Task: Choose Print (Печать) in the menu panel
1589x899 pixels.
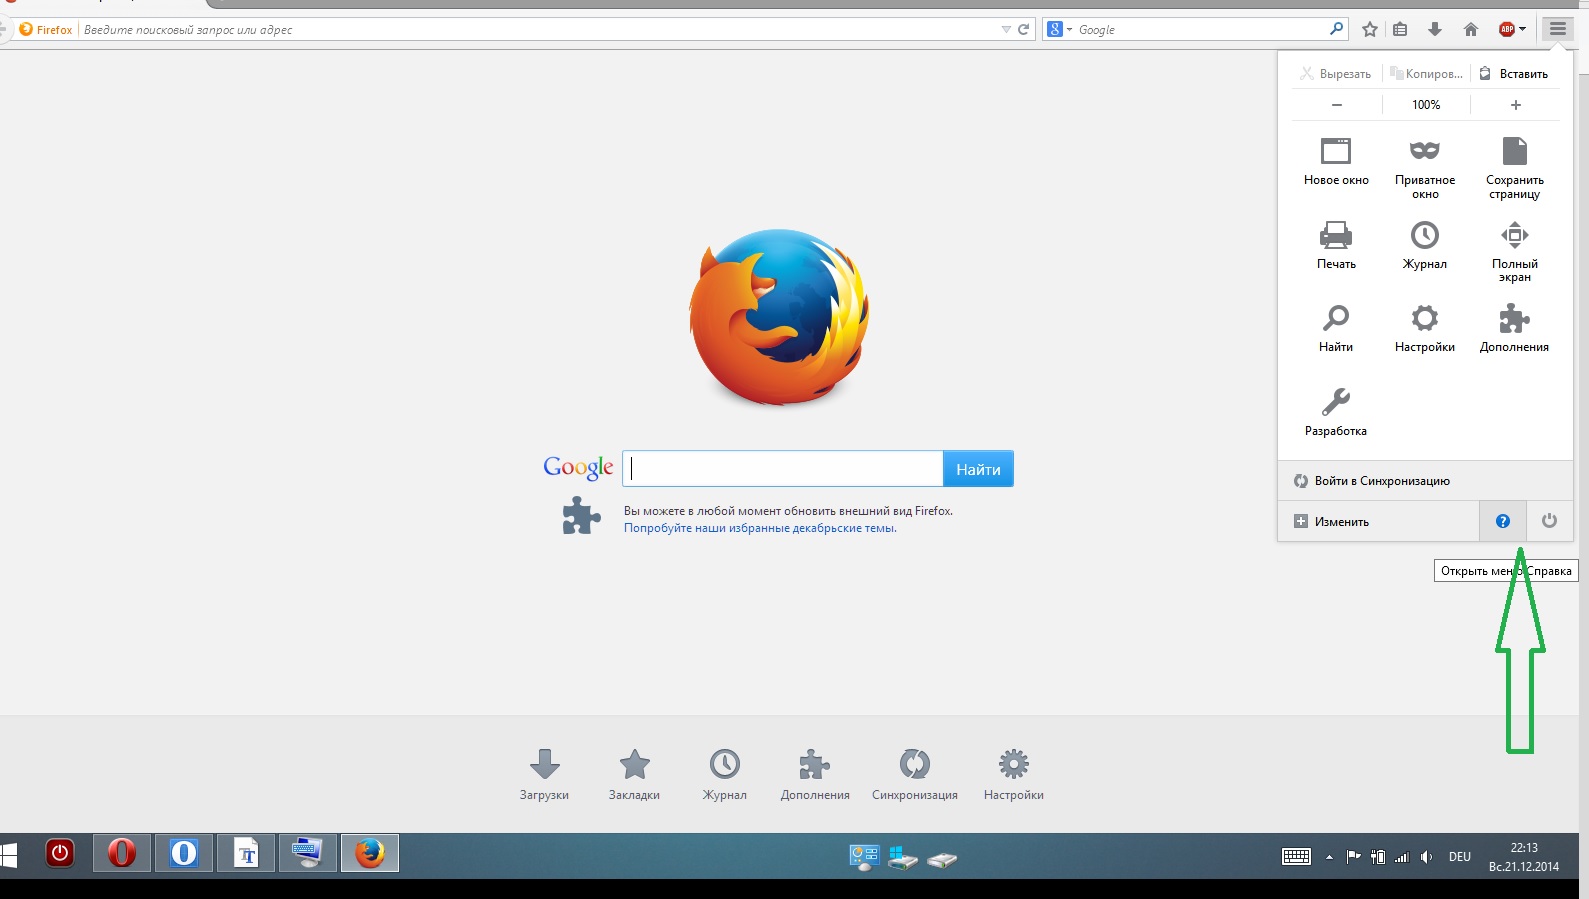Action: (1336, 245)
